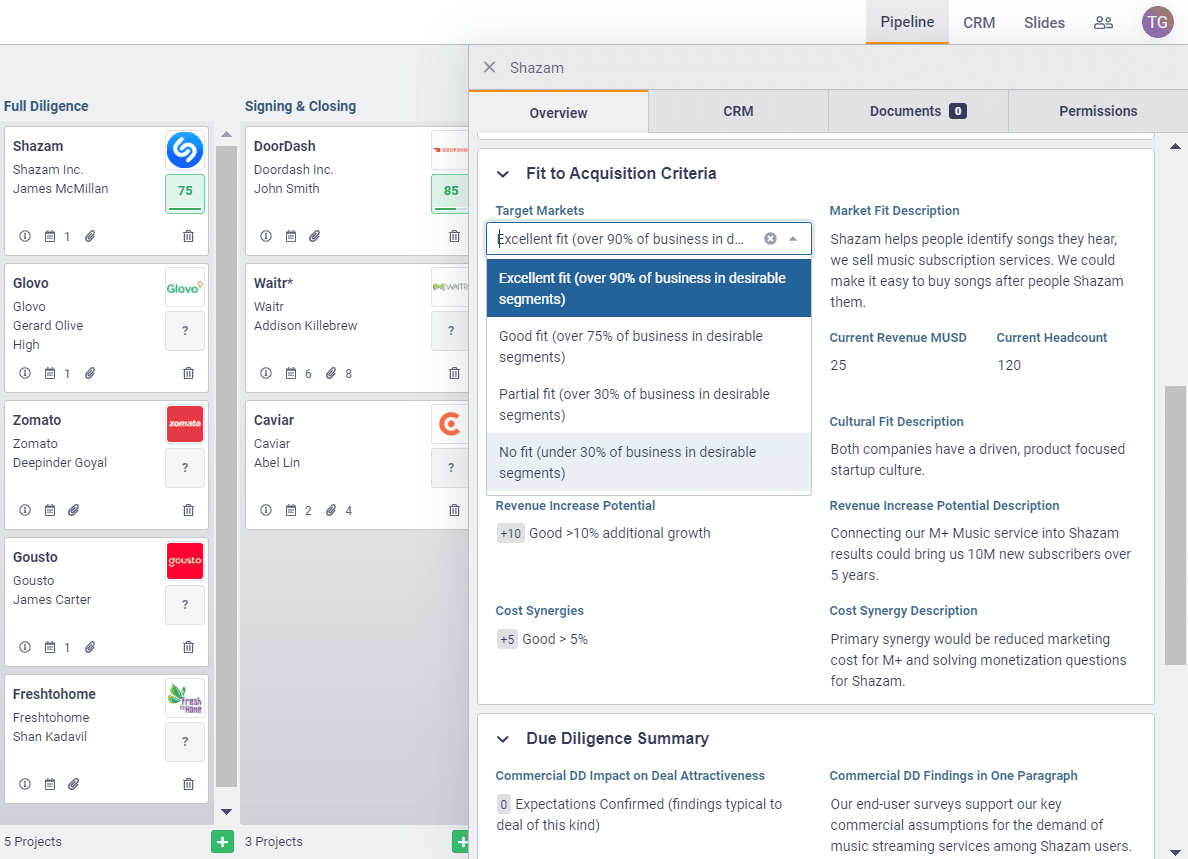Screen dimensions: 1188x859
Task: Select No fit under 30% option
Action: [649, 462]
